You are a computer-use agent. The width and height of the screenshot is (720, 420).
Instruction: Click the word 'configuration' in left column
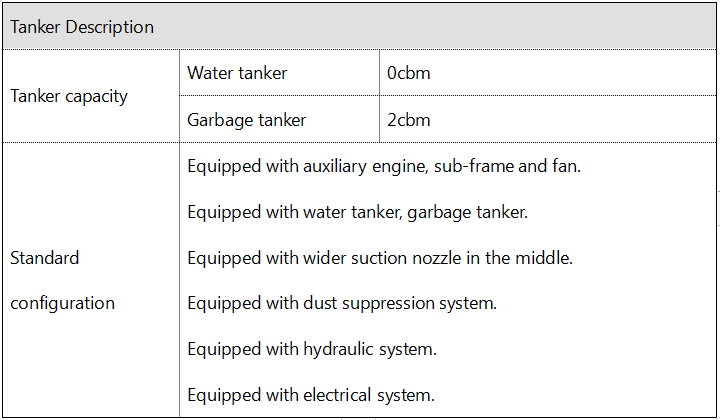pos(62,304)
